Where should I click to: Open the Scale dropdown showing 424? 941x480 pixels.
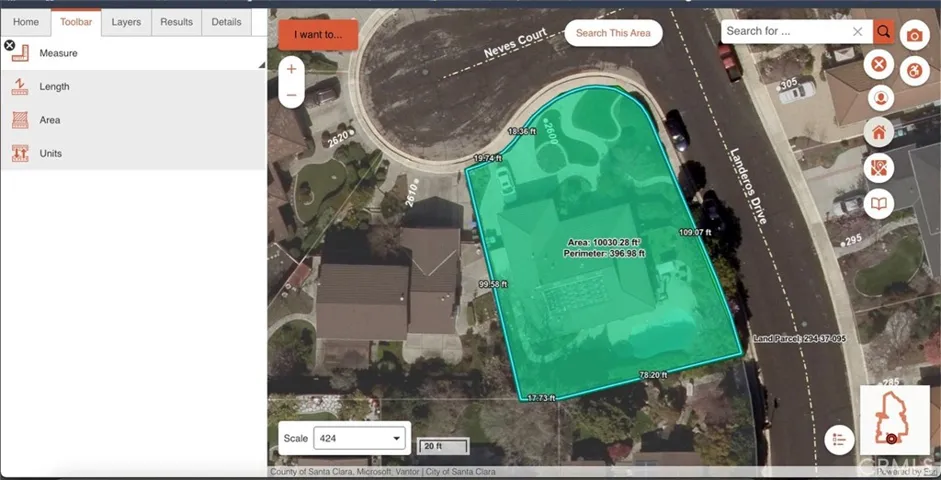359,438
